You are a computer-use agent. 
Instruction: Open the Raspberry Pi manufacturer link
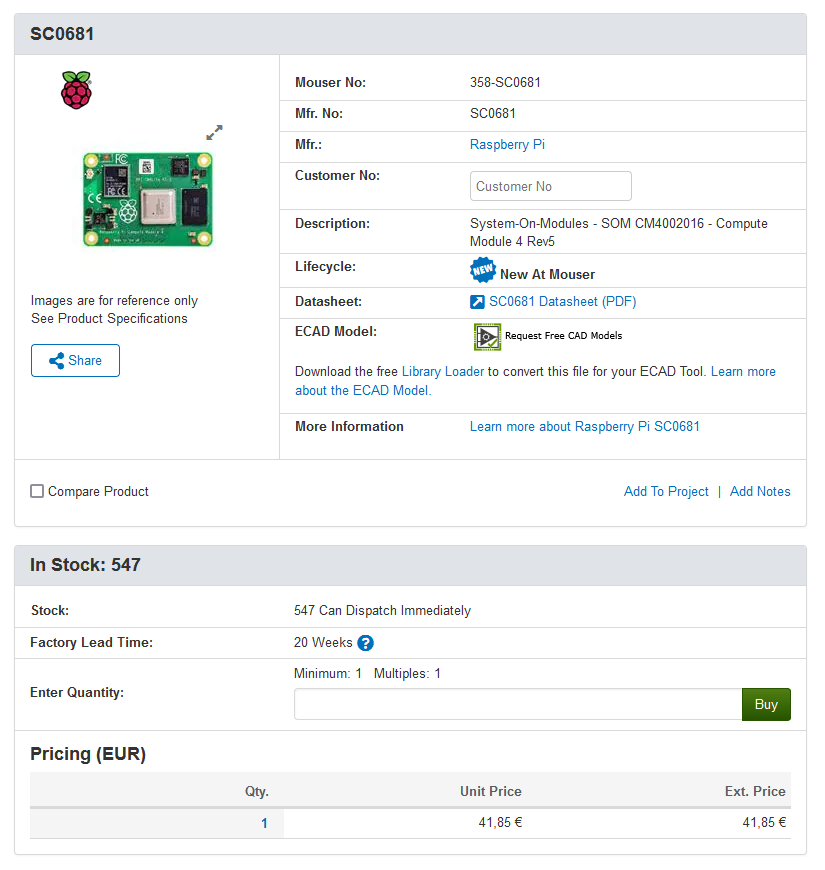(x=507, y=144)
